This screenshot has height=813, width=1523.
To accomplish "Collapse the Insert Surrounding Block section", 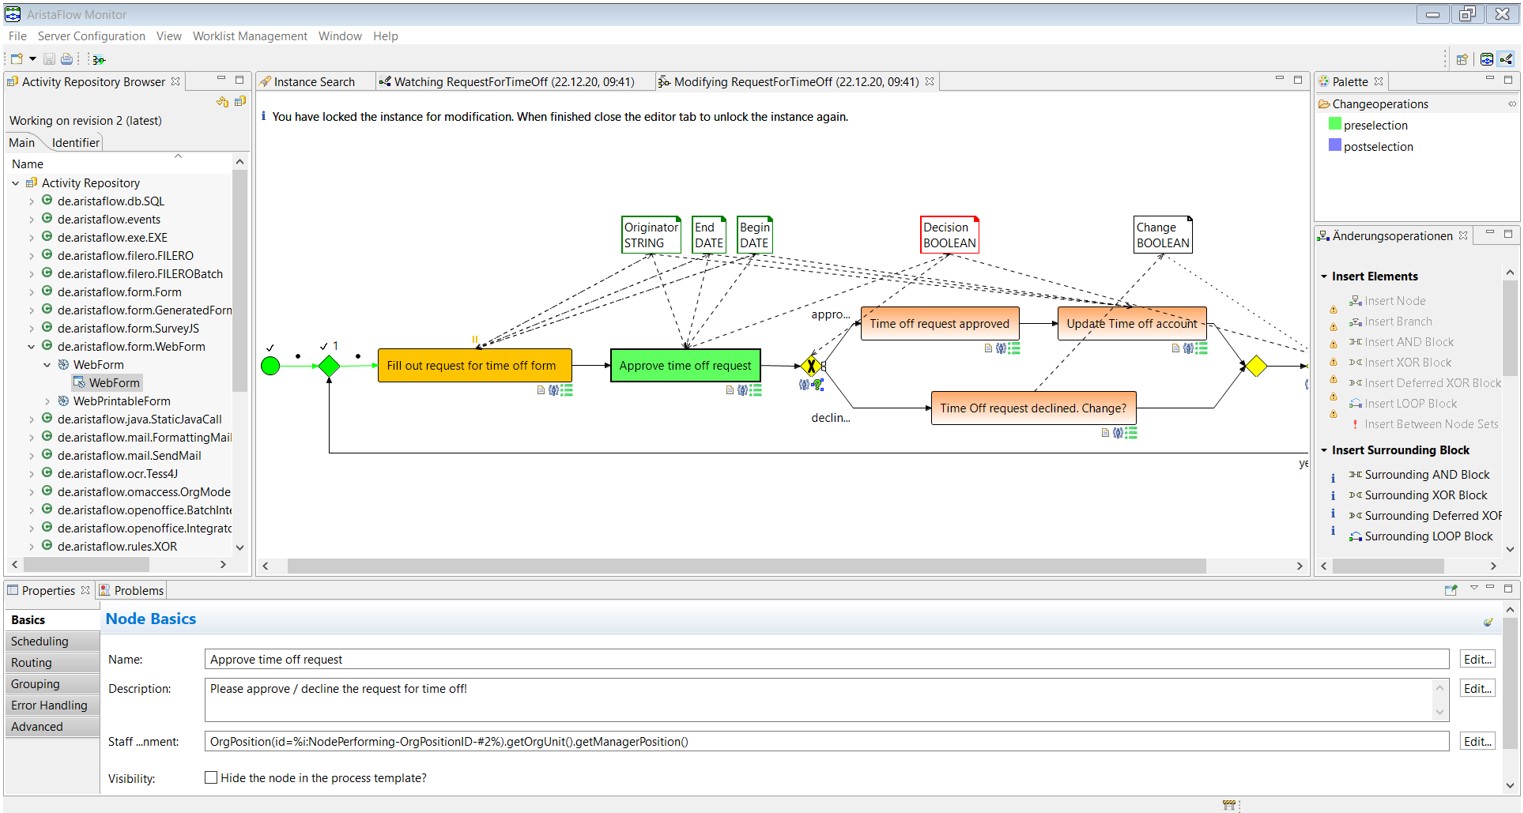I will click(x=1324, y=451).
